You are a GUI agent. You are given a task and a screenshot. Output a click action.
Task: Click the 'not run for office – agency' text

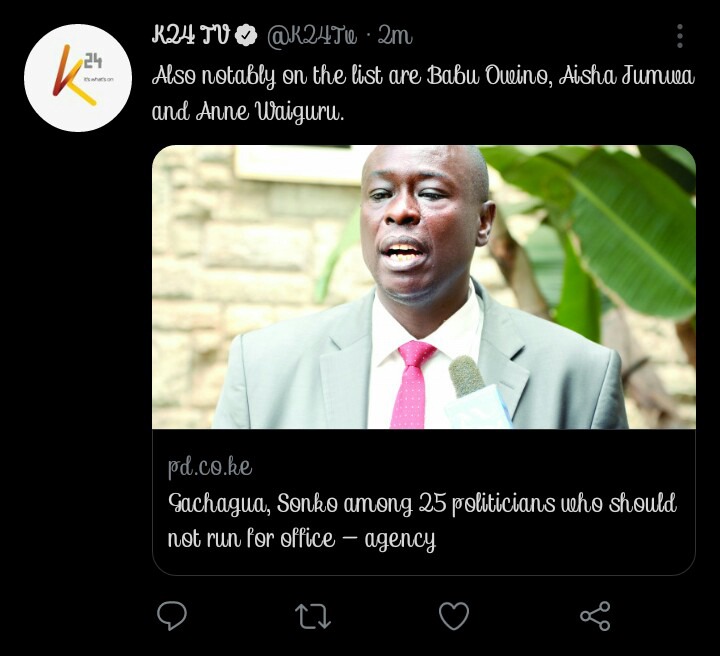(301, 539)
